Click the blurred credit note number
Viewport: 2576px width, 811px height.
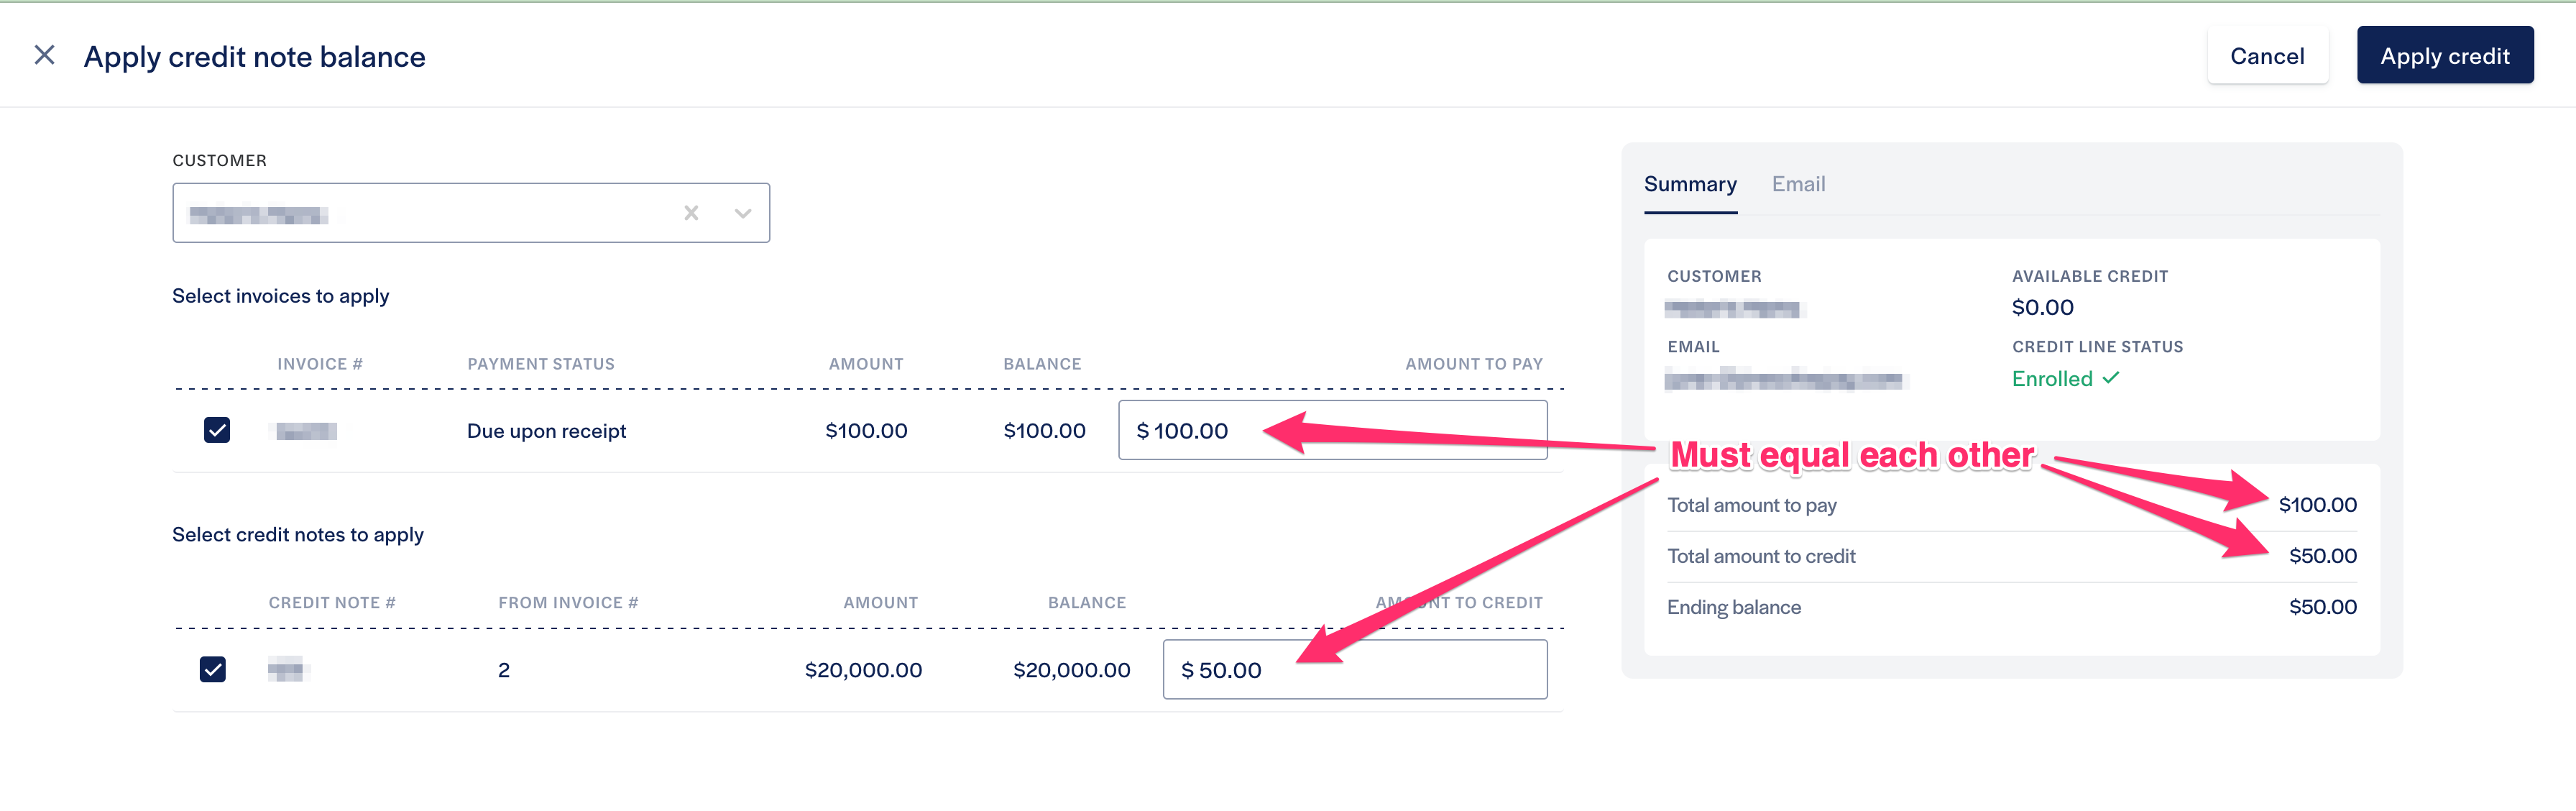[285, 670]
